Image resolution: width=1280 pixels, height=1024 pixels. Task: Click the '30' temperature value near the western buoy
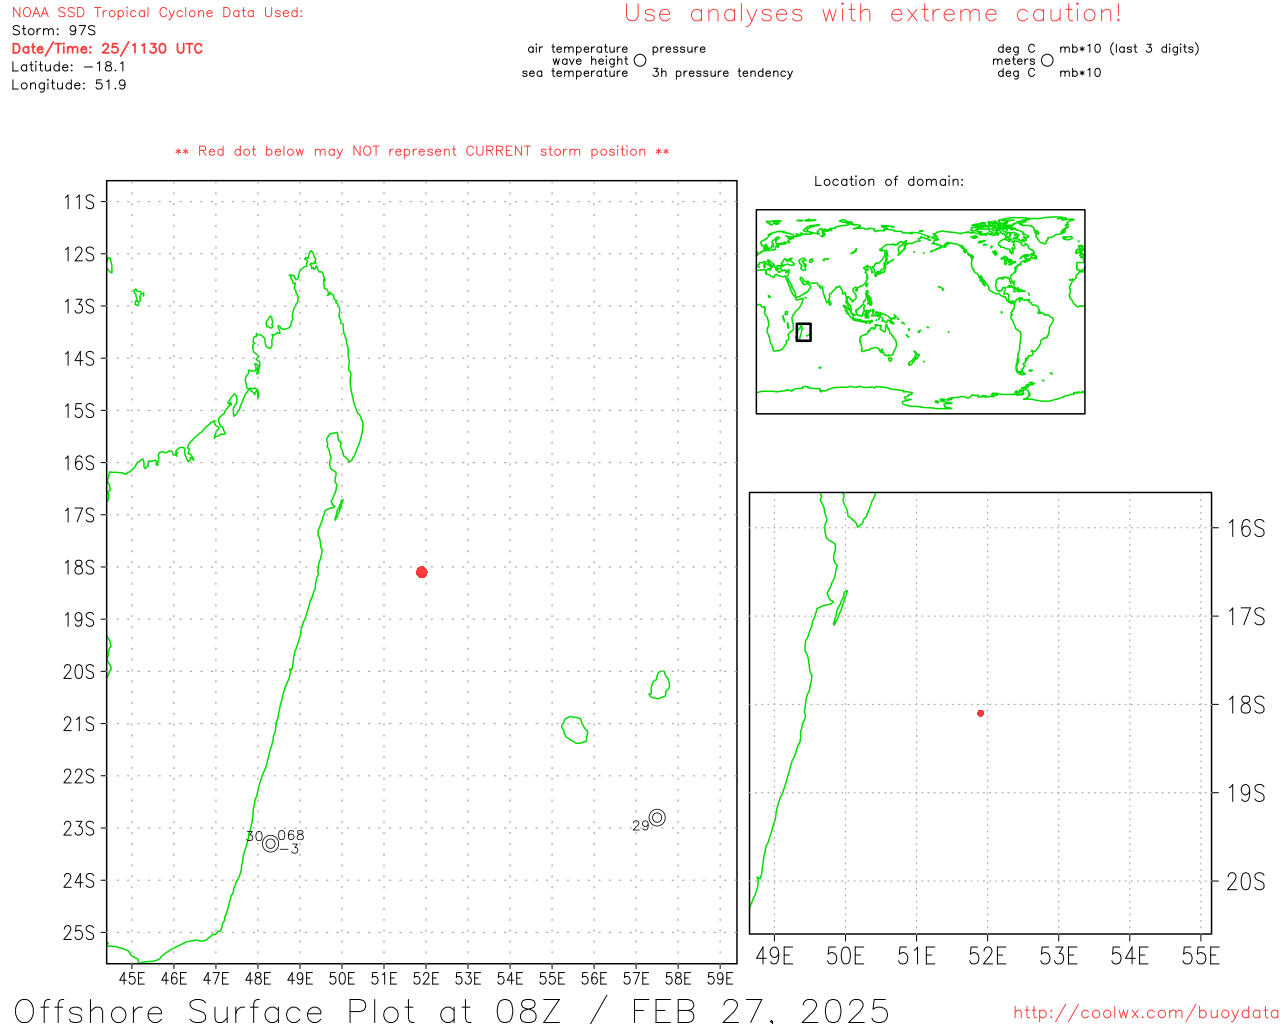click(254, 837)
